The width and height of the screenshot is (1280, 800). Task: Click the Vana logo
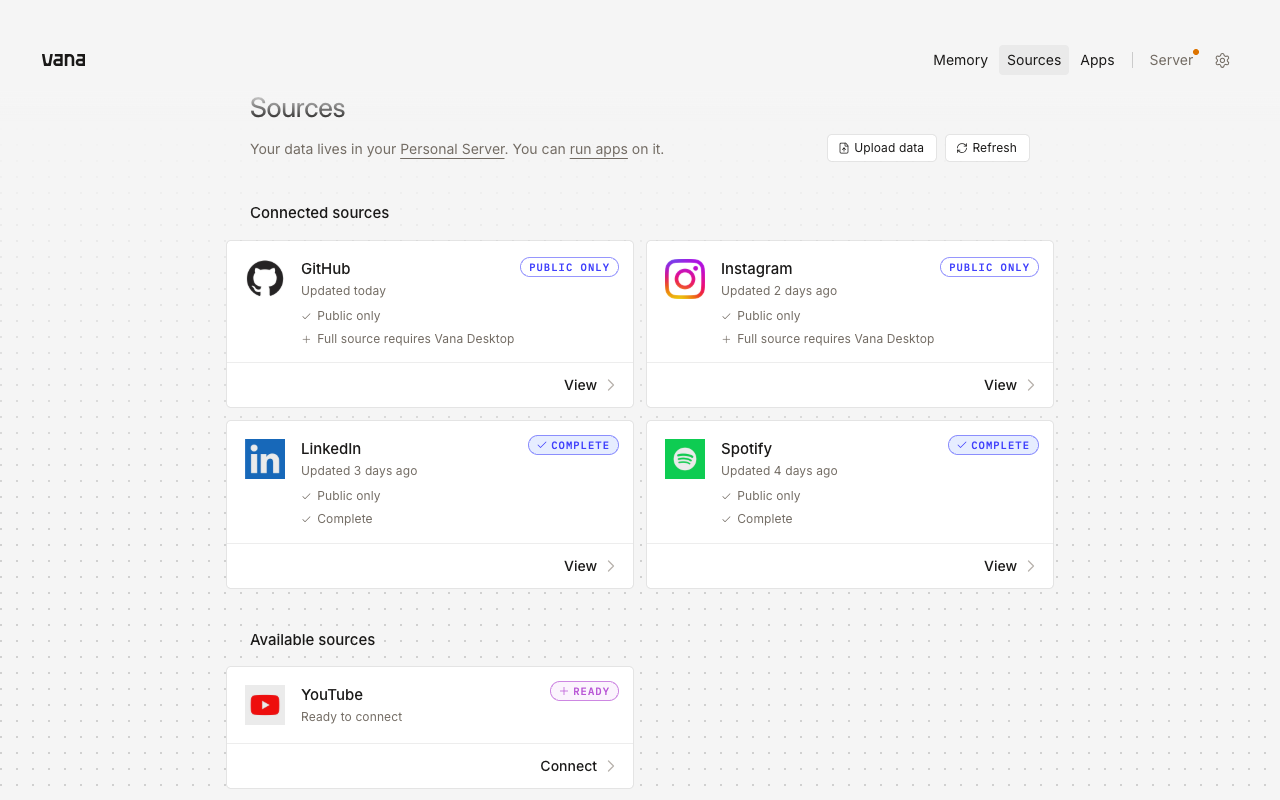[63, 60]
